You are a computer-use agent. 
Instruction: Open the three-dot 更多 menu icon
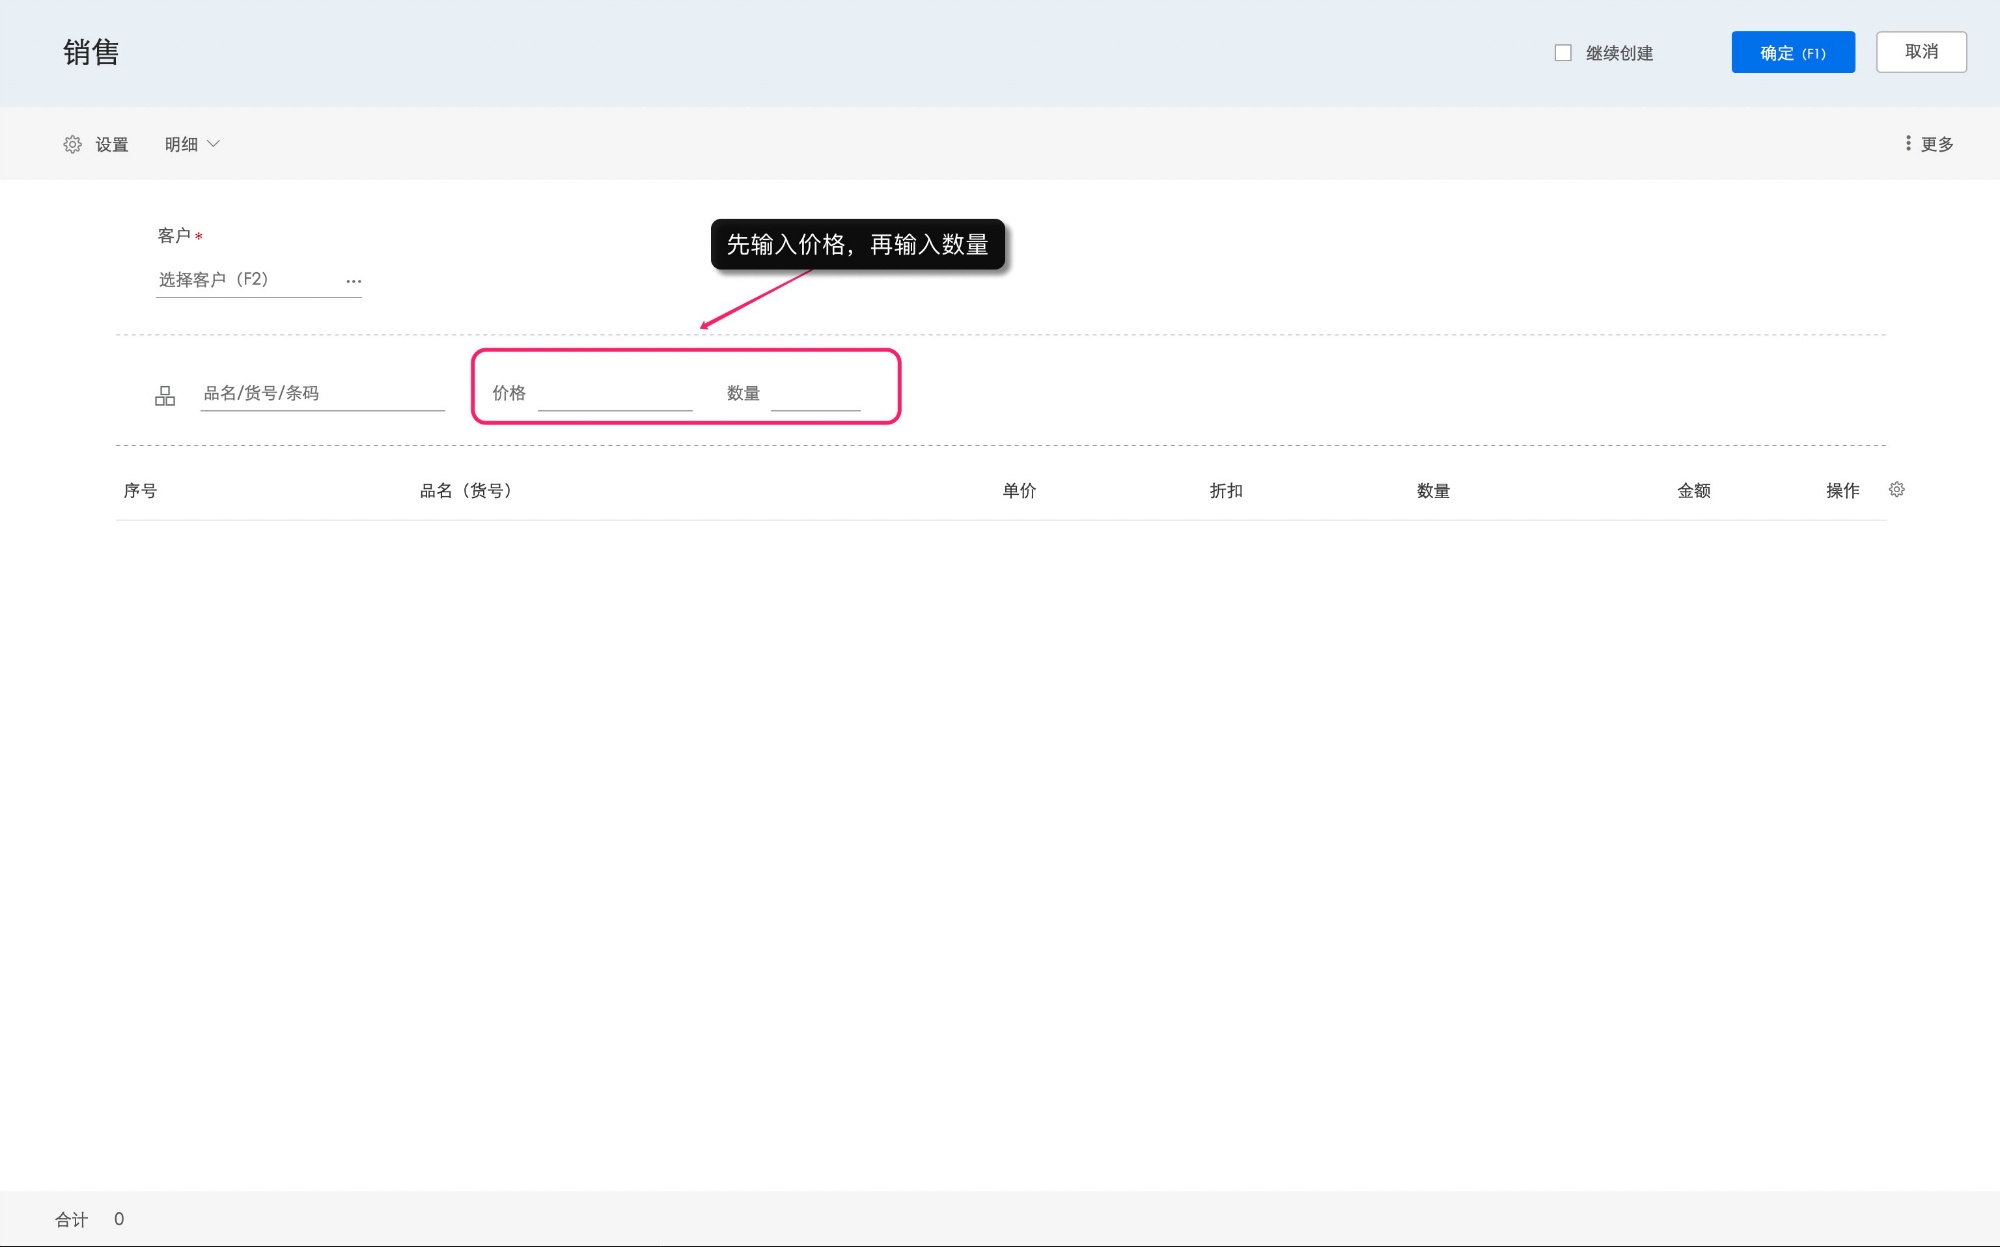coord(1908,144)
